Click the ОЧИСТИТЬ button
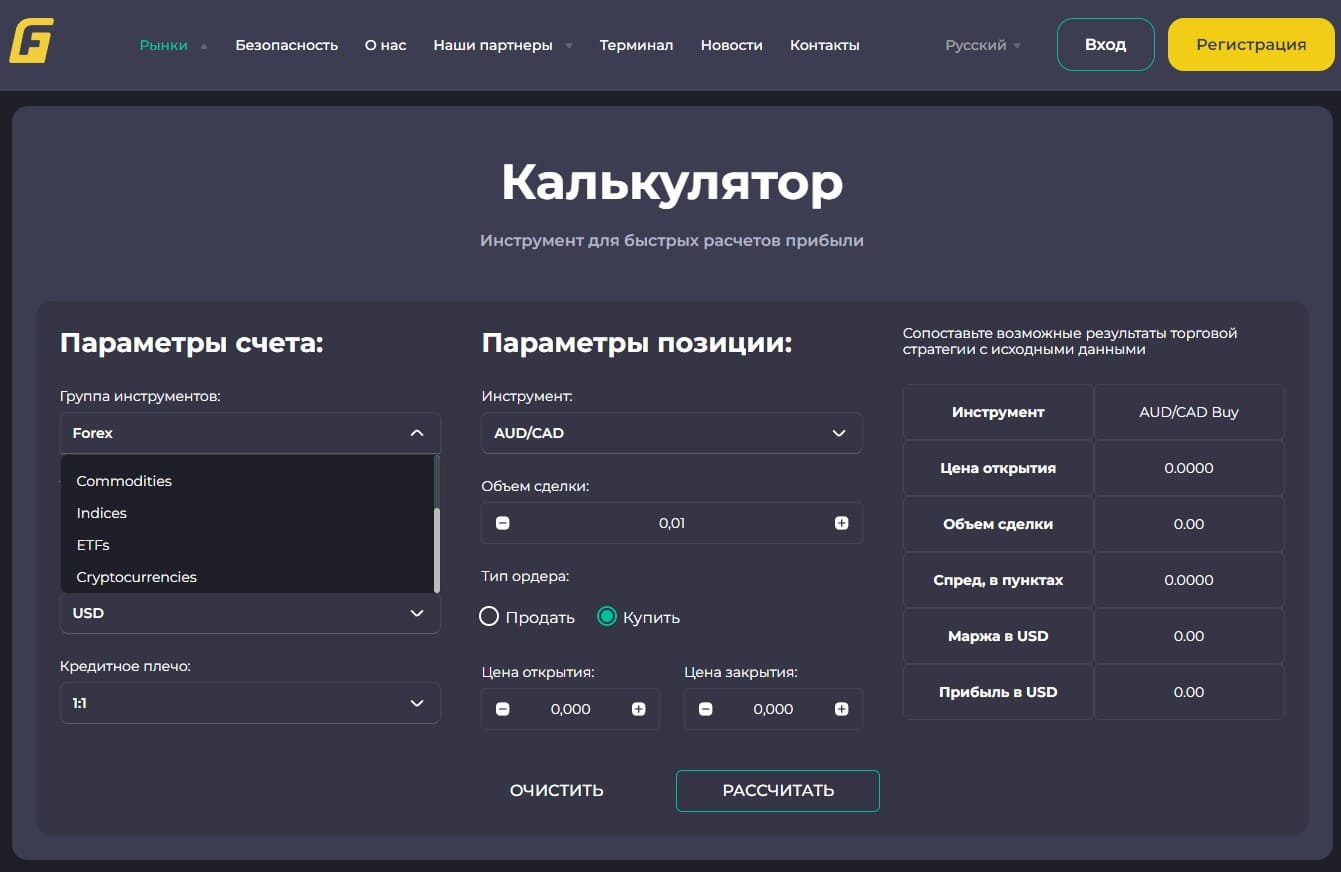 (x=556, y=790)
